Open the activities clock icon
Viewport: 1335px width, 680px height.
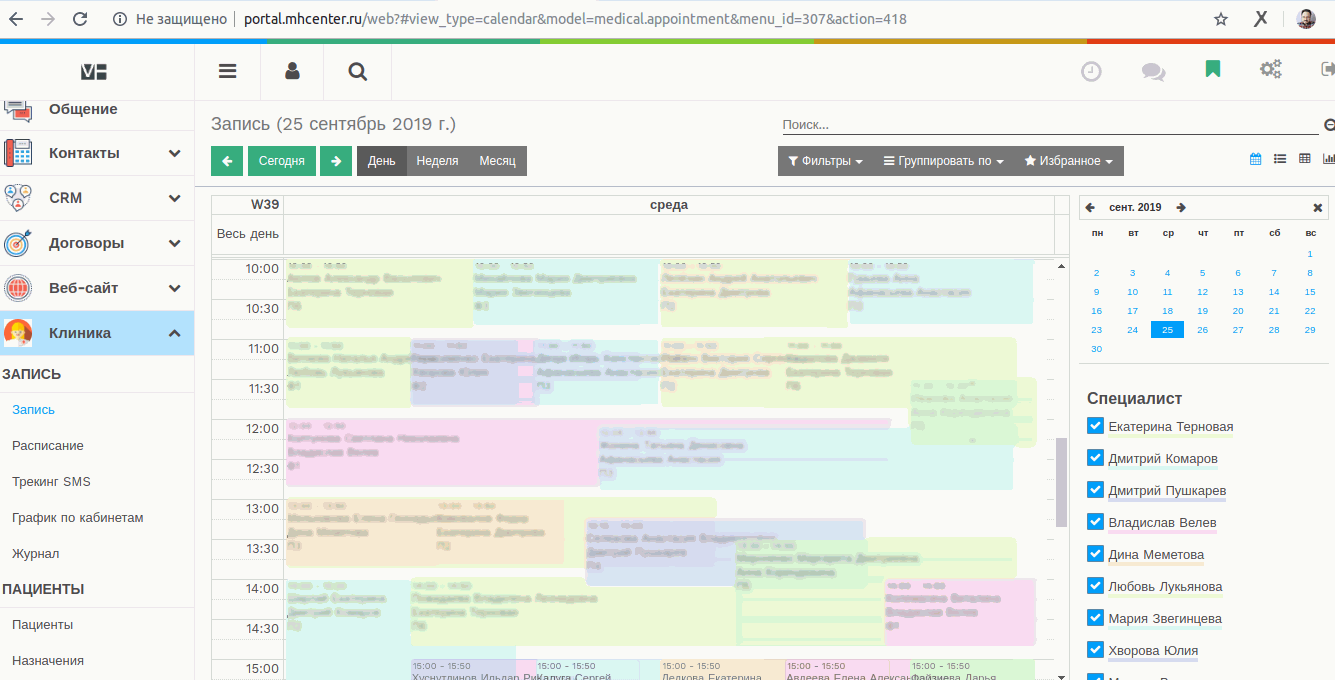1091,71
